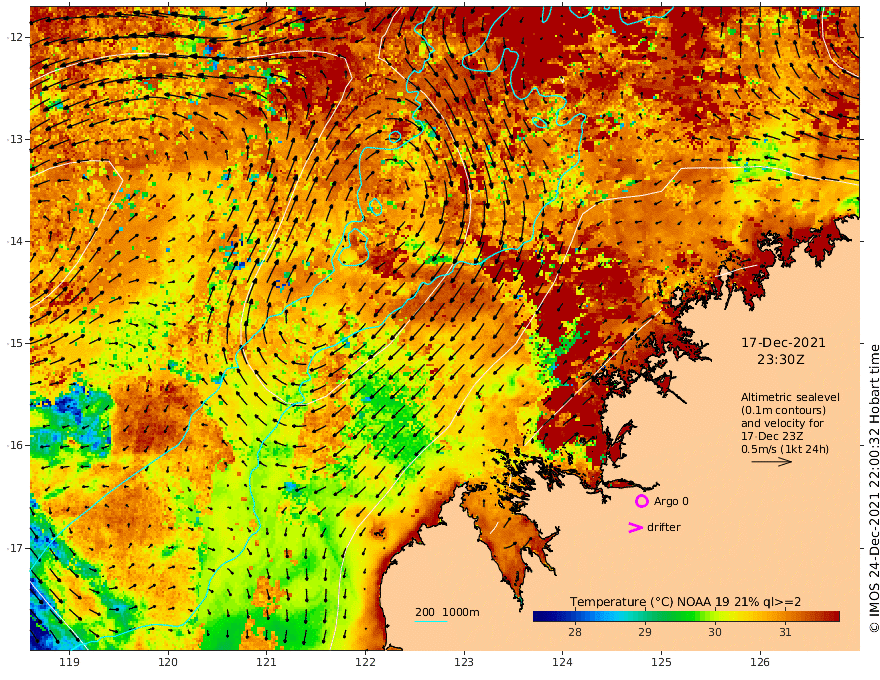Viewport: 880px width, 680px height.
Task: Click the '17-Dec-2021' date label
Action: pos(783,342)
